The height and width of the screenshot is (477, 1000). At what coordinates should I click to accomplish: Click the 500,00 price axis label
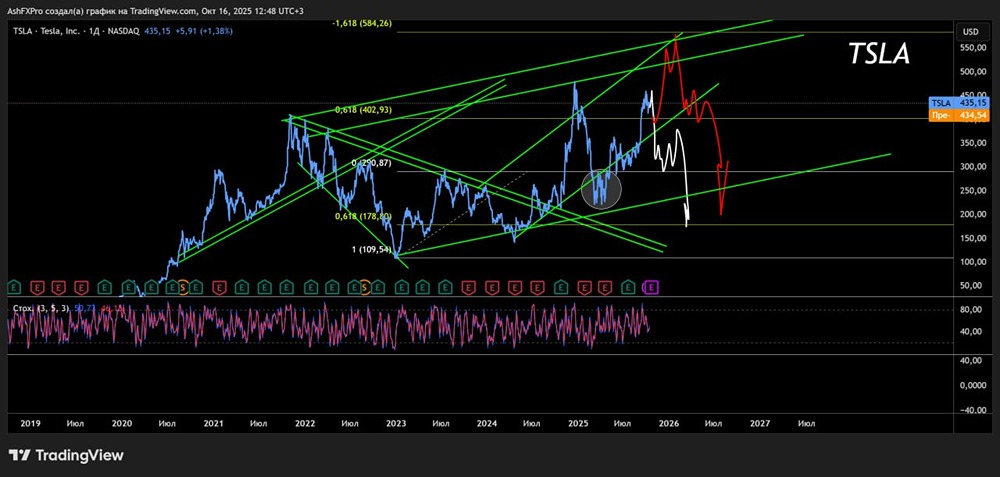(x=973, y=71)
